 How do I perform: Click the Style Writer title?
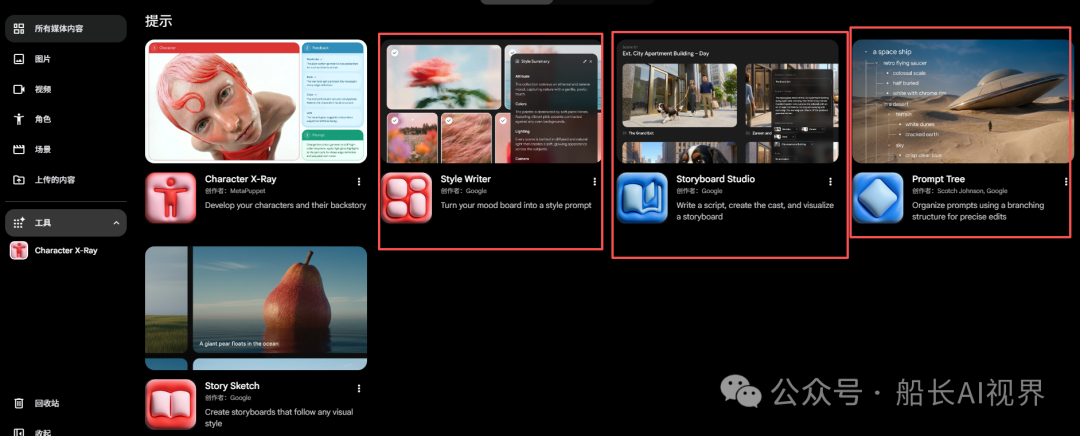click(x=466, y=179)
